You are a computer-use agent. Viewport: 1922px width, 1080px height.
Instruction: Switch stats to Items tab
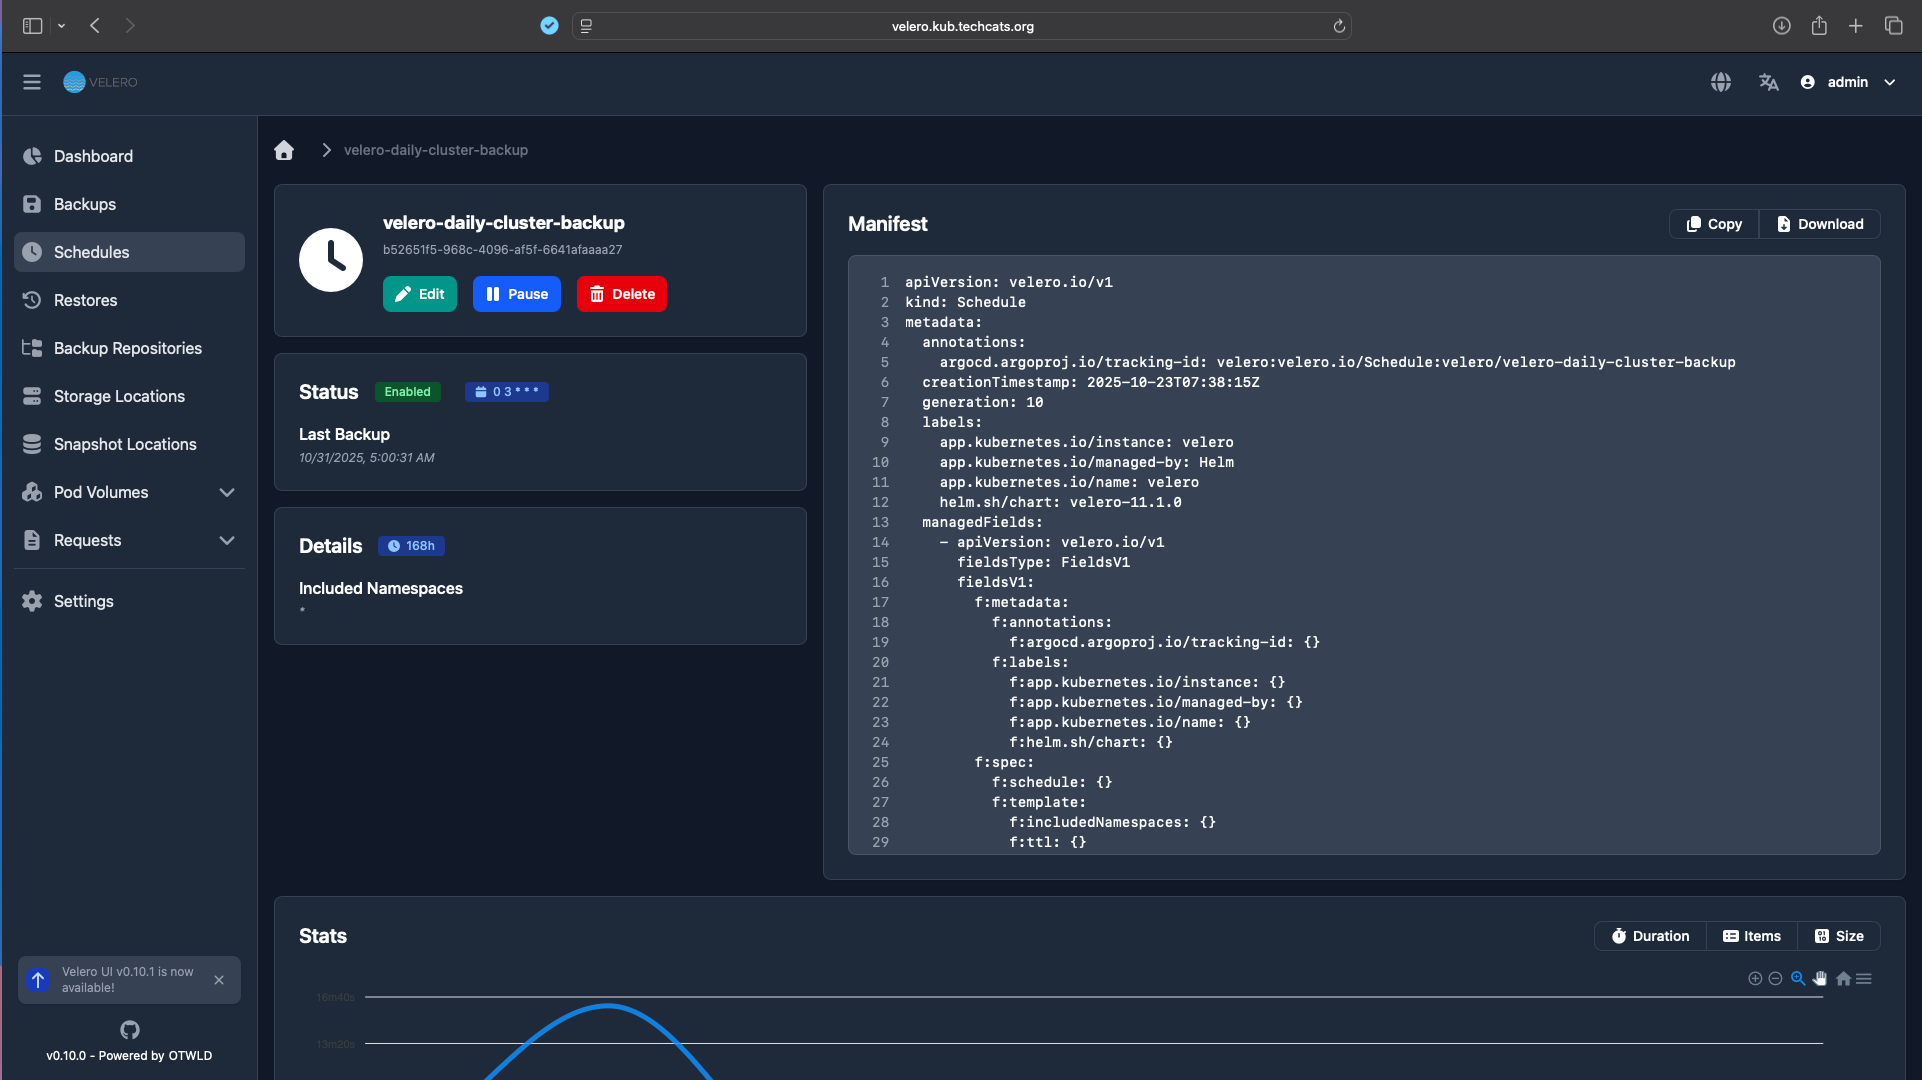pyautogui.click(x=1751, y=936)
